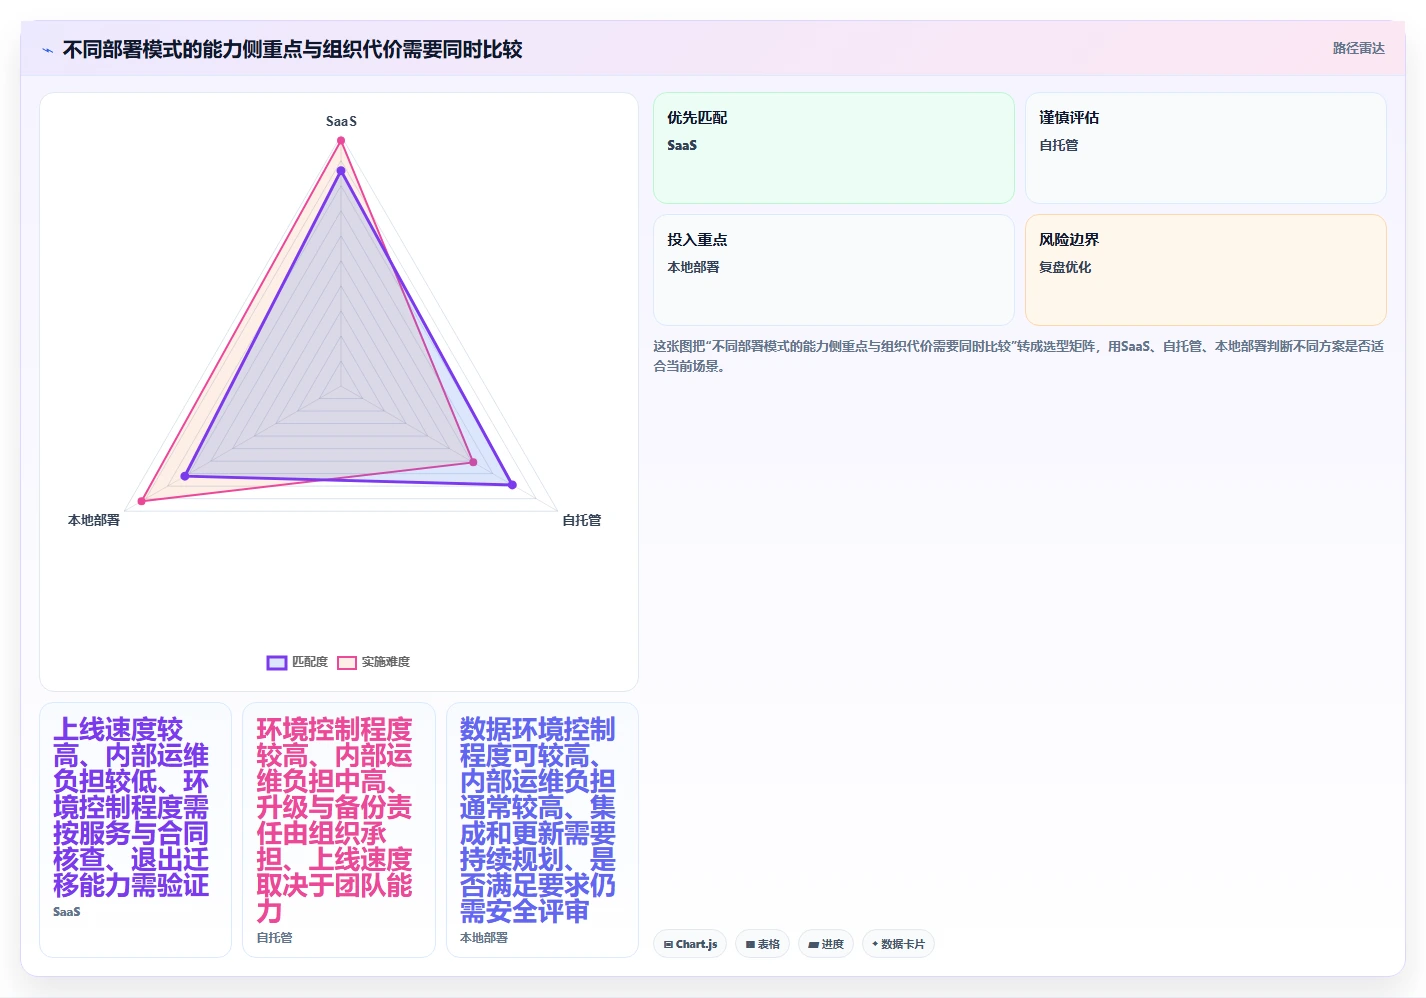Click the 匹配度 data point near 自托管 vertex
1426x998 pixels.
click(512, 485)
